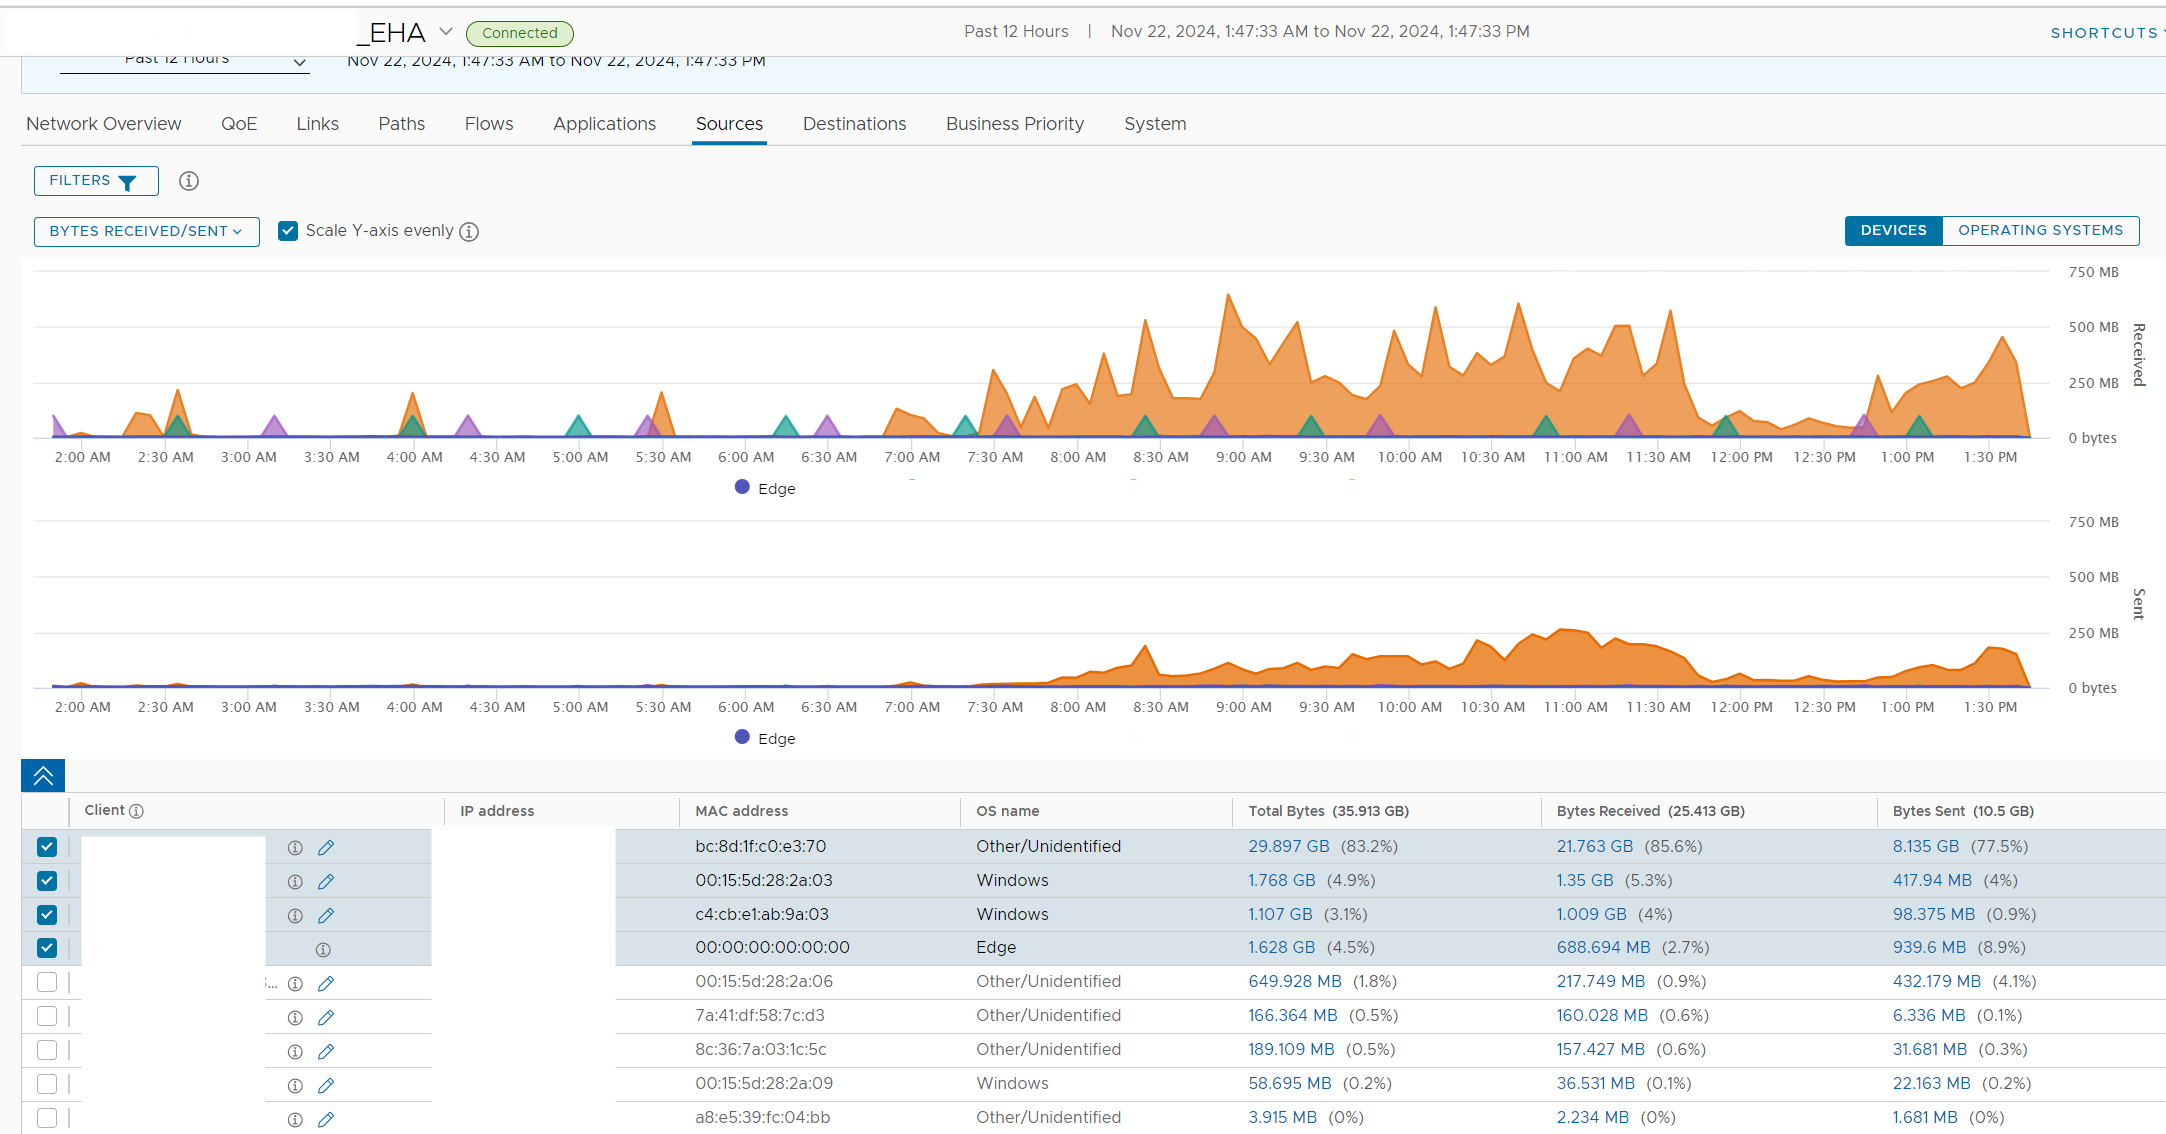
Task: Uncheck Scale Y-axis evenly checkbox
Action: [288, 231]
